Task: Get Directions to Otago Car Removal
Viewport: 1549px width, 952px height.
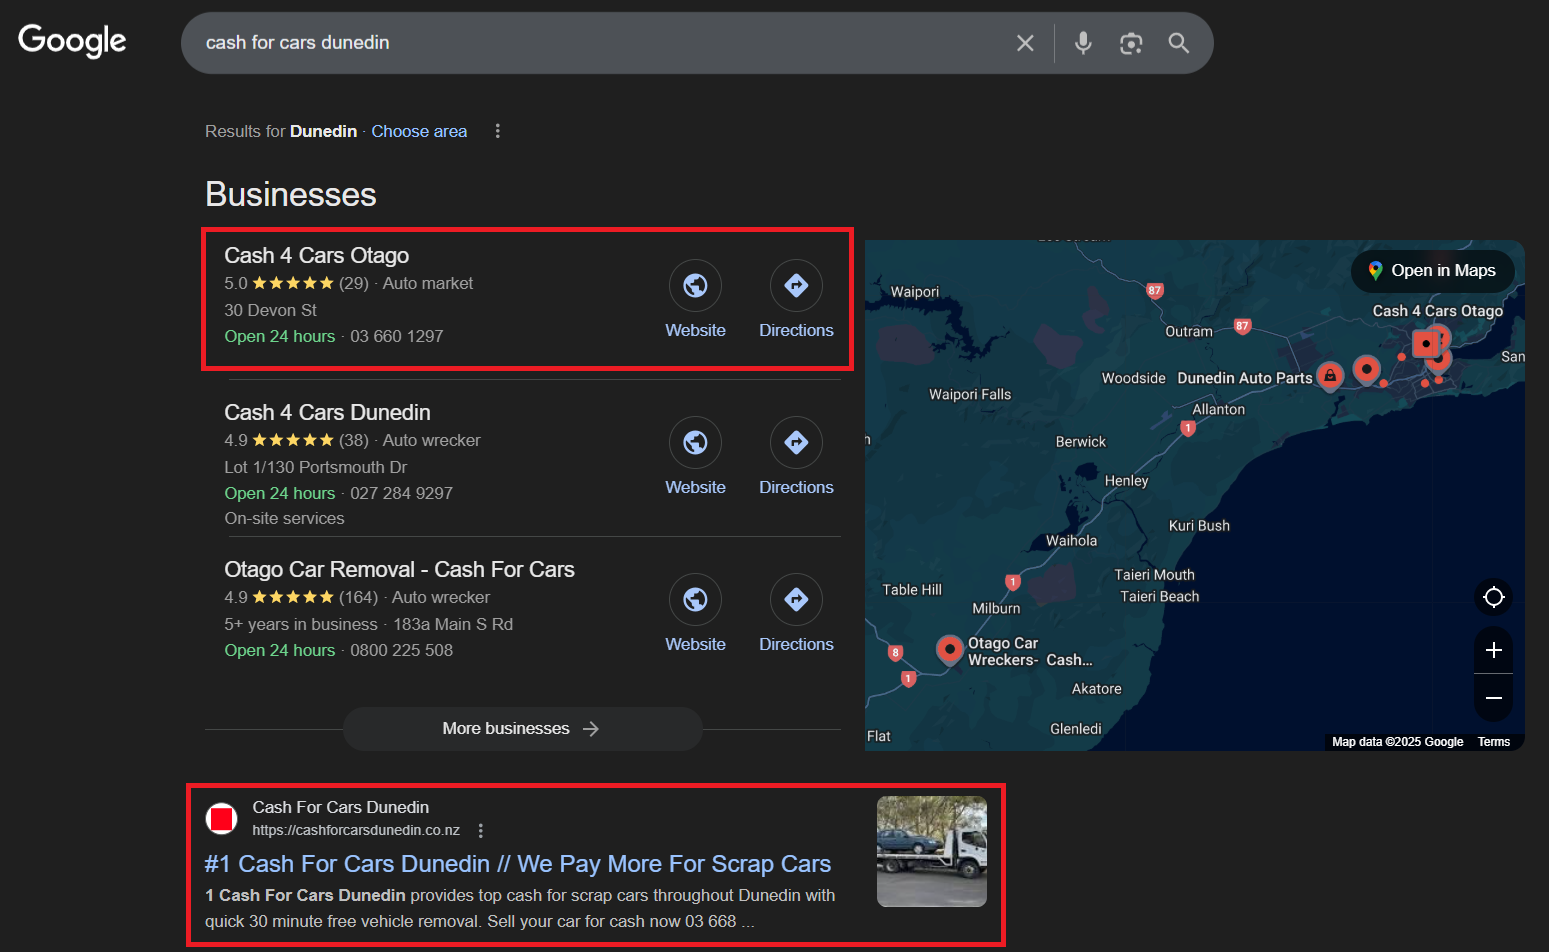Action: click(x=796, y=599)
